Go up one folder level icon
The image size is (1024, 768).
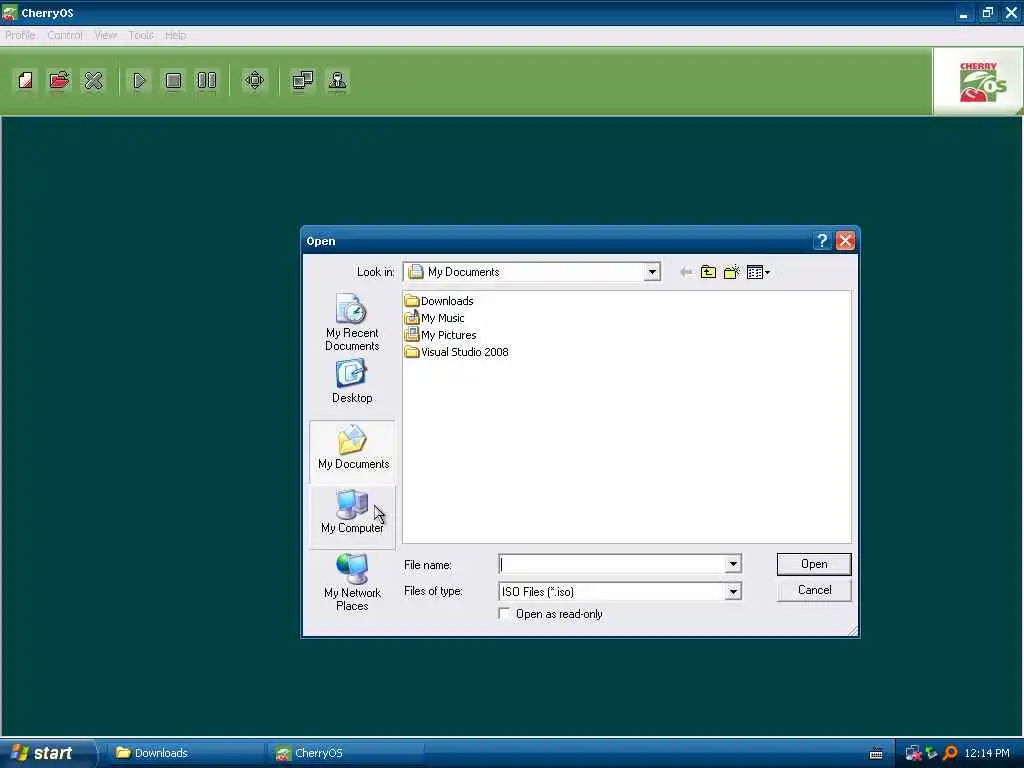click(708, 272)
